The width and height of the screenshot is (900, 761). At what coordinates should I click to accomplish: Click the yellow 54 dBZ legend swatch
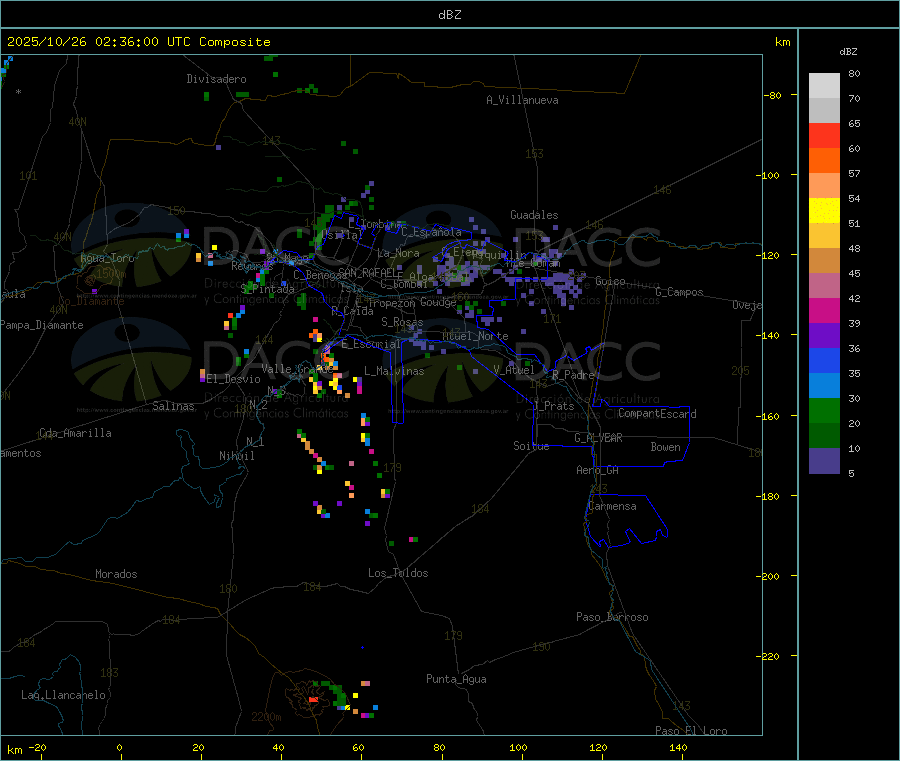[x=824, y=211]
